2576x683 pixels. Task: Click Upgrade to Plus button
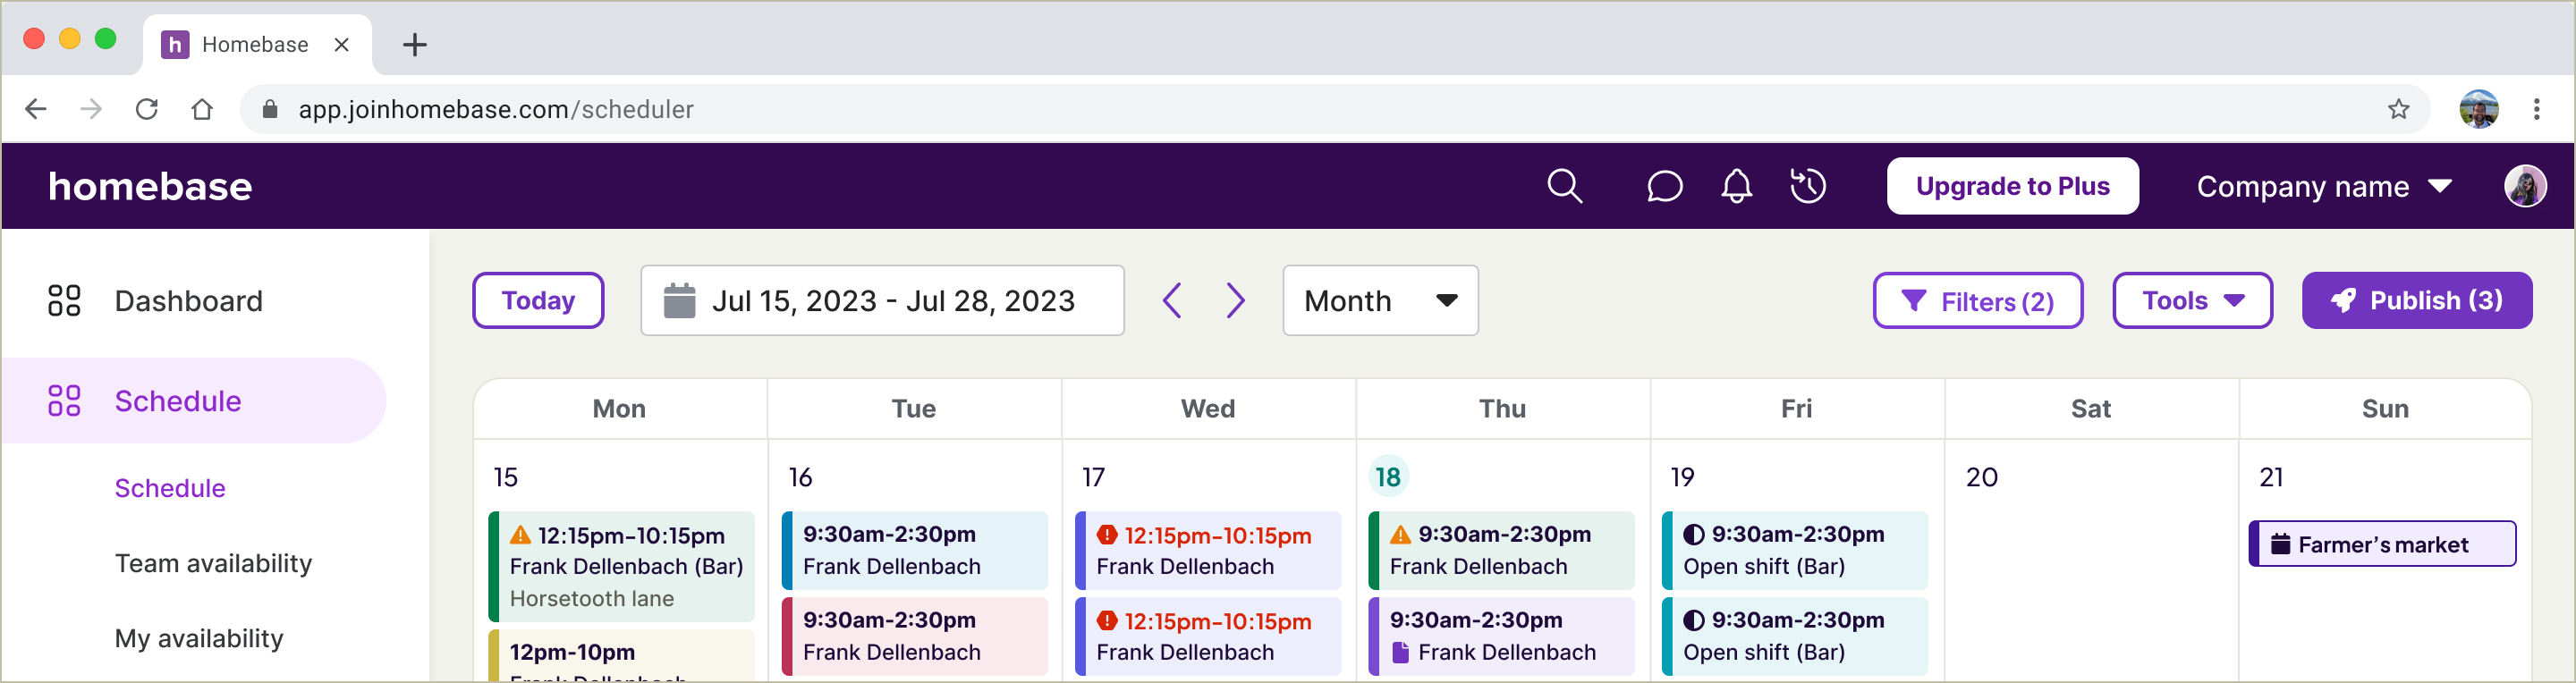point(2012,186)
